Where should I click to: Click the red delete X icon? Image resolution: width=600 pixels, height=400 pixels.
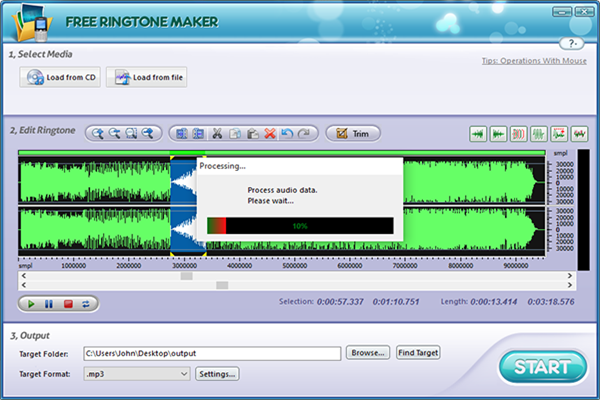(x=270, y=133)
